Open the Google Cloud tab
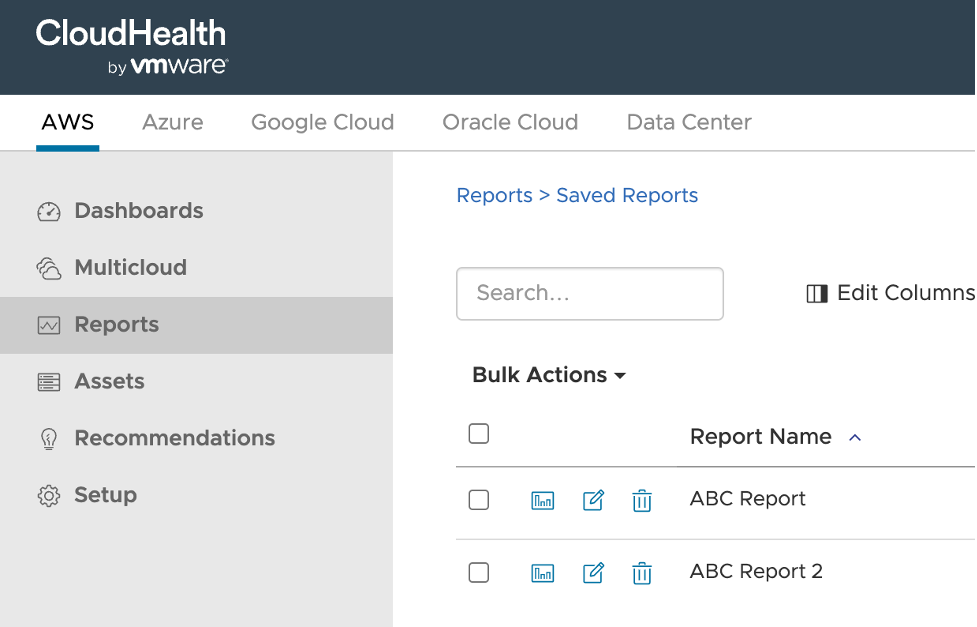 pos(322,123)
